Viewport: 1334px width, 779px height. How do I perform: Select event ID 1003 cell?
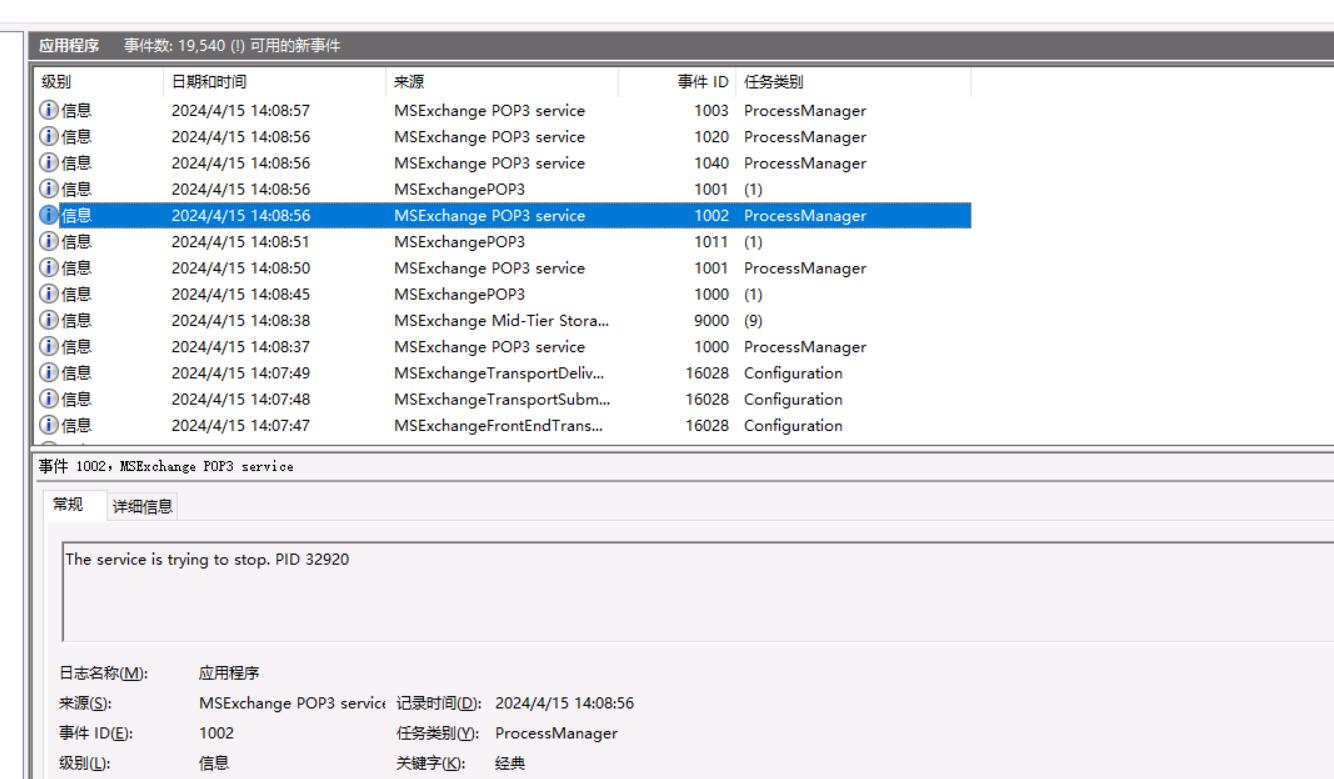[x=711, y=111]
